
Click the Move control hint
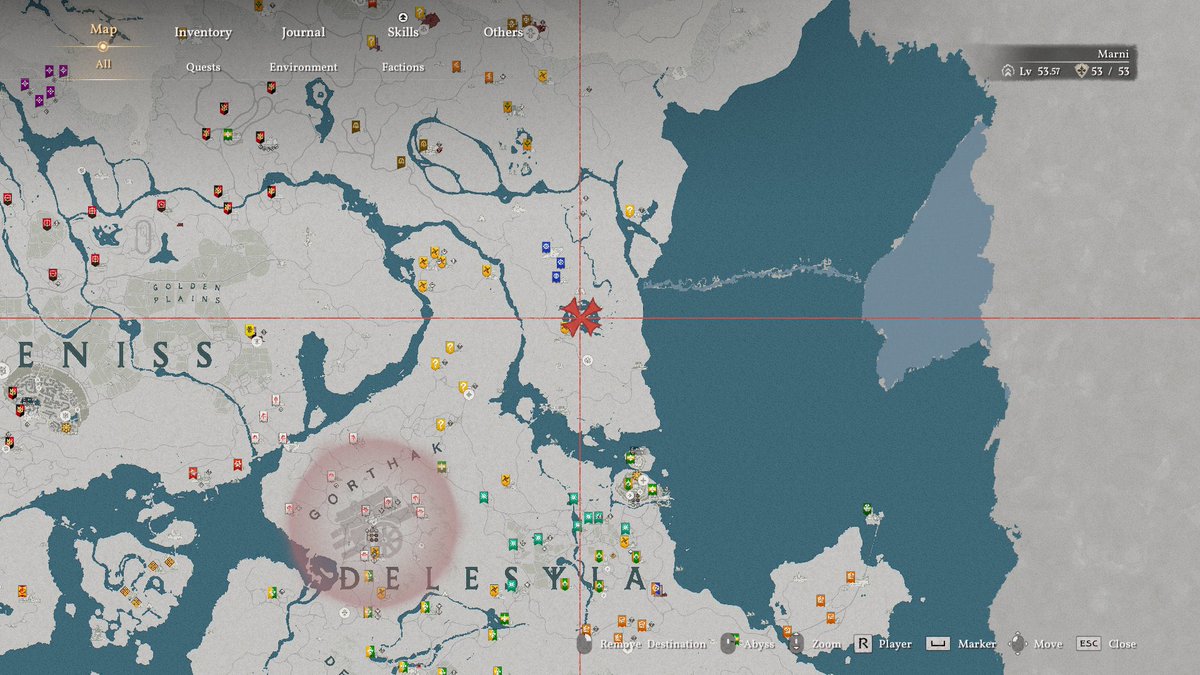[x=1036, y=644]
